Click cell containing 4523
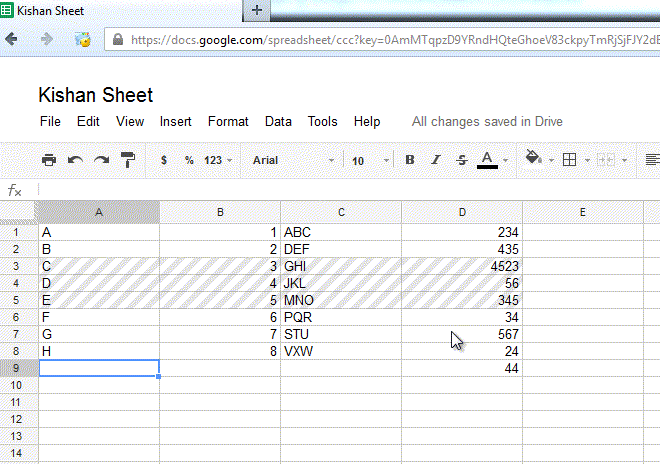Image resolution: width=660 pixels, height=464 pixels. pos(462,266)
